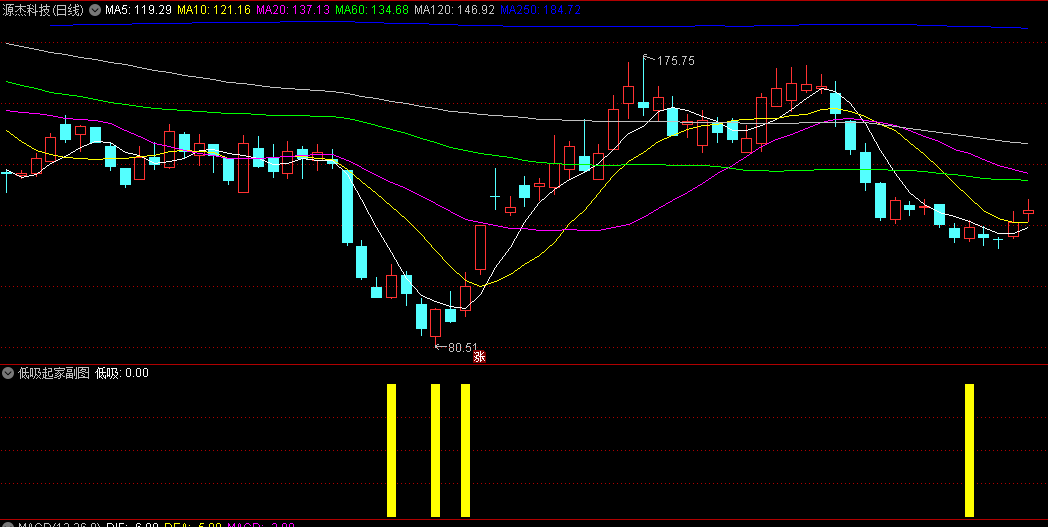Select the rightmost yellow 低吸 signal bar
Screen dimensions: 1048x527
coord(969,450)
